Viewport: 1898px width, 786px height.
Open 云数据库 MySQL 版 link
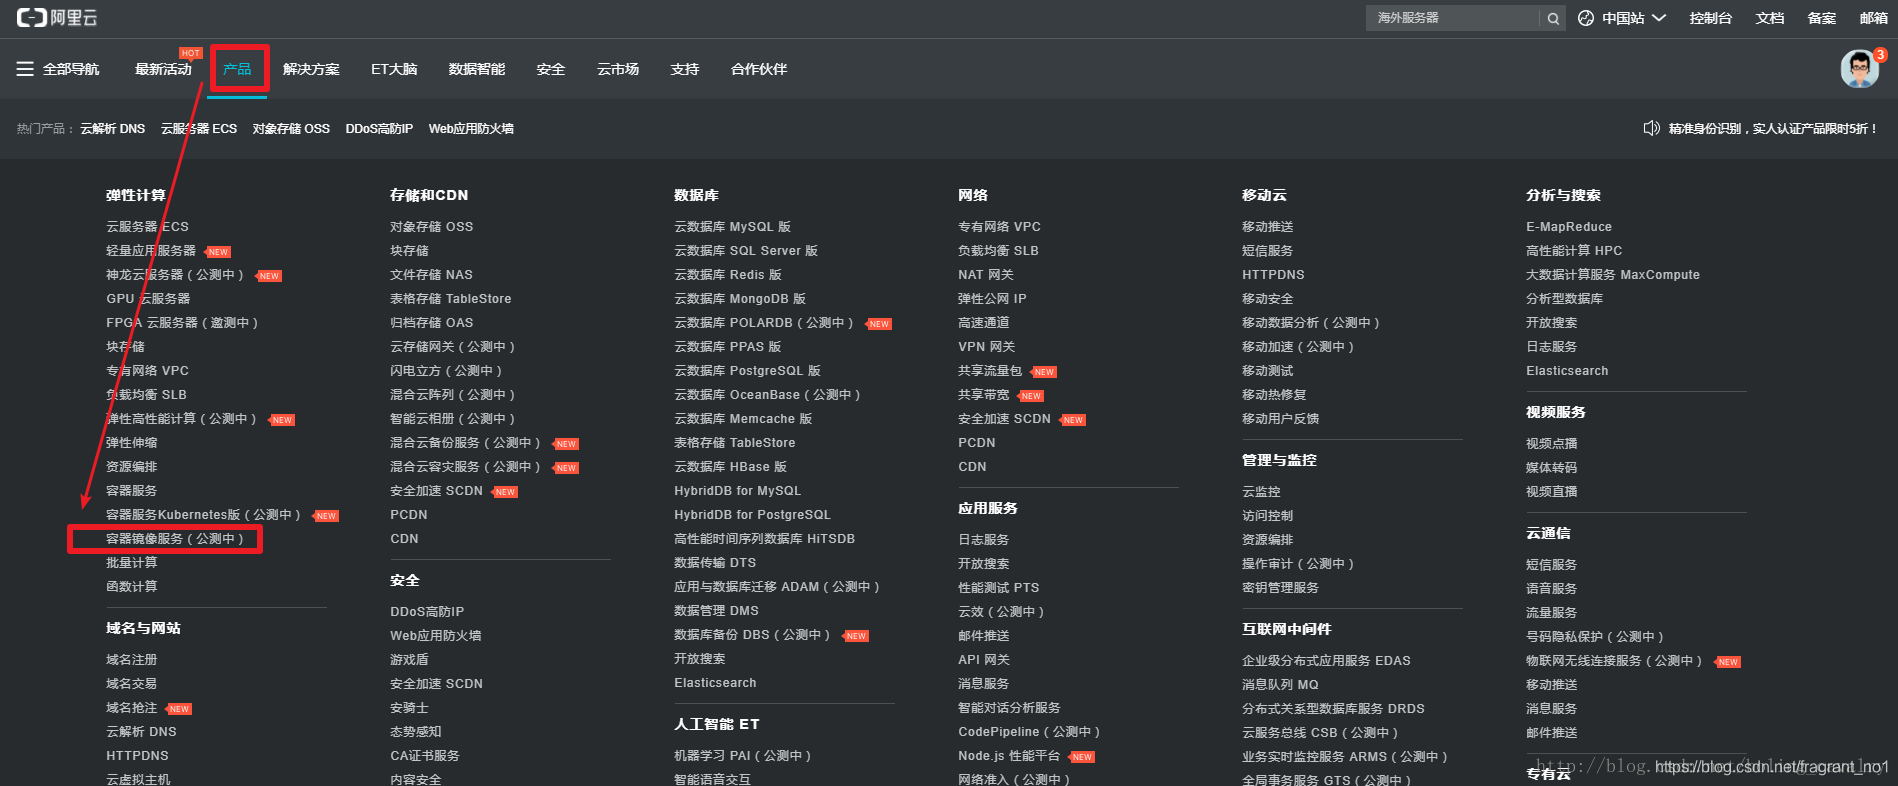pos(732,227)
